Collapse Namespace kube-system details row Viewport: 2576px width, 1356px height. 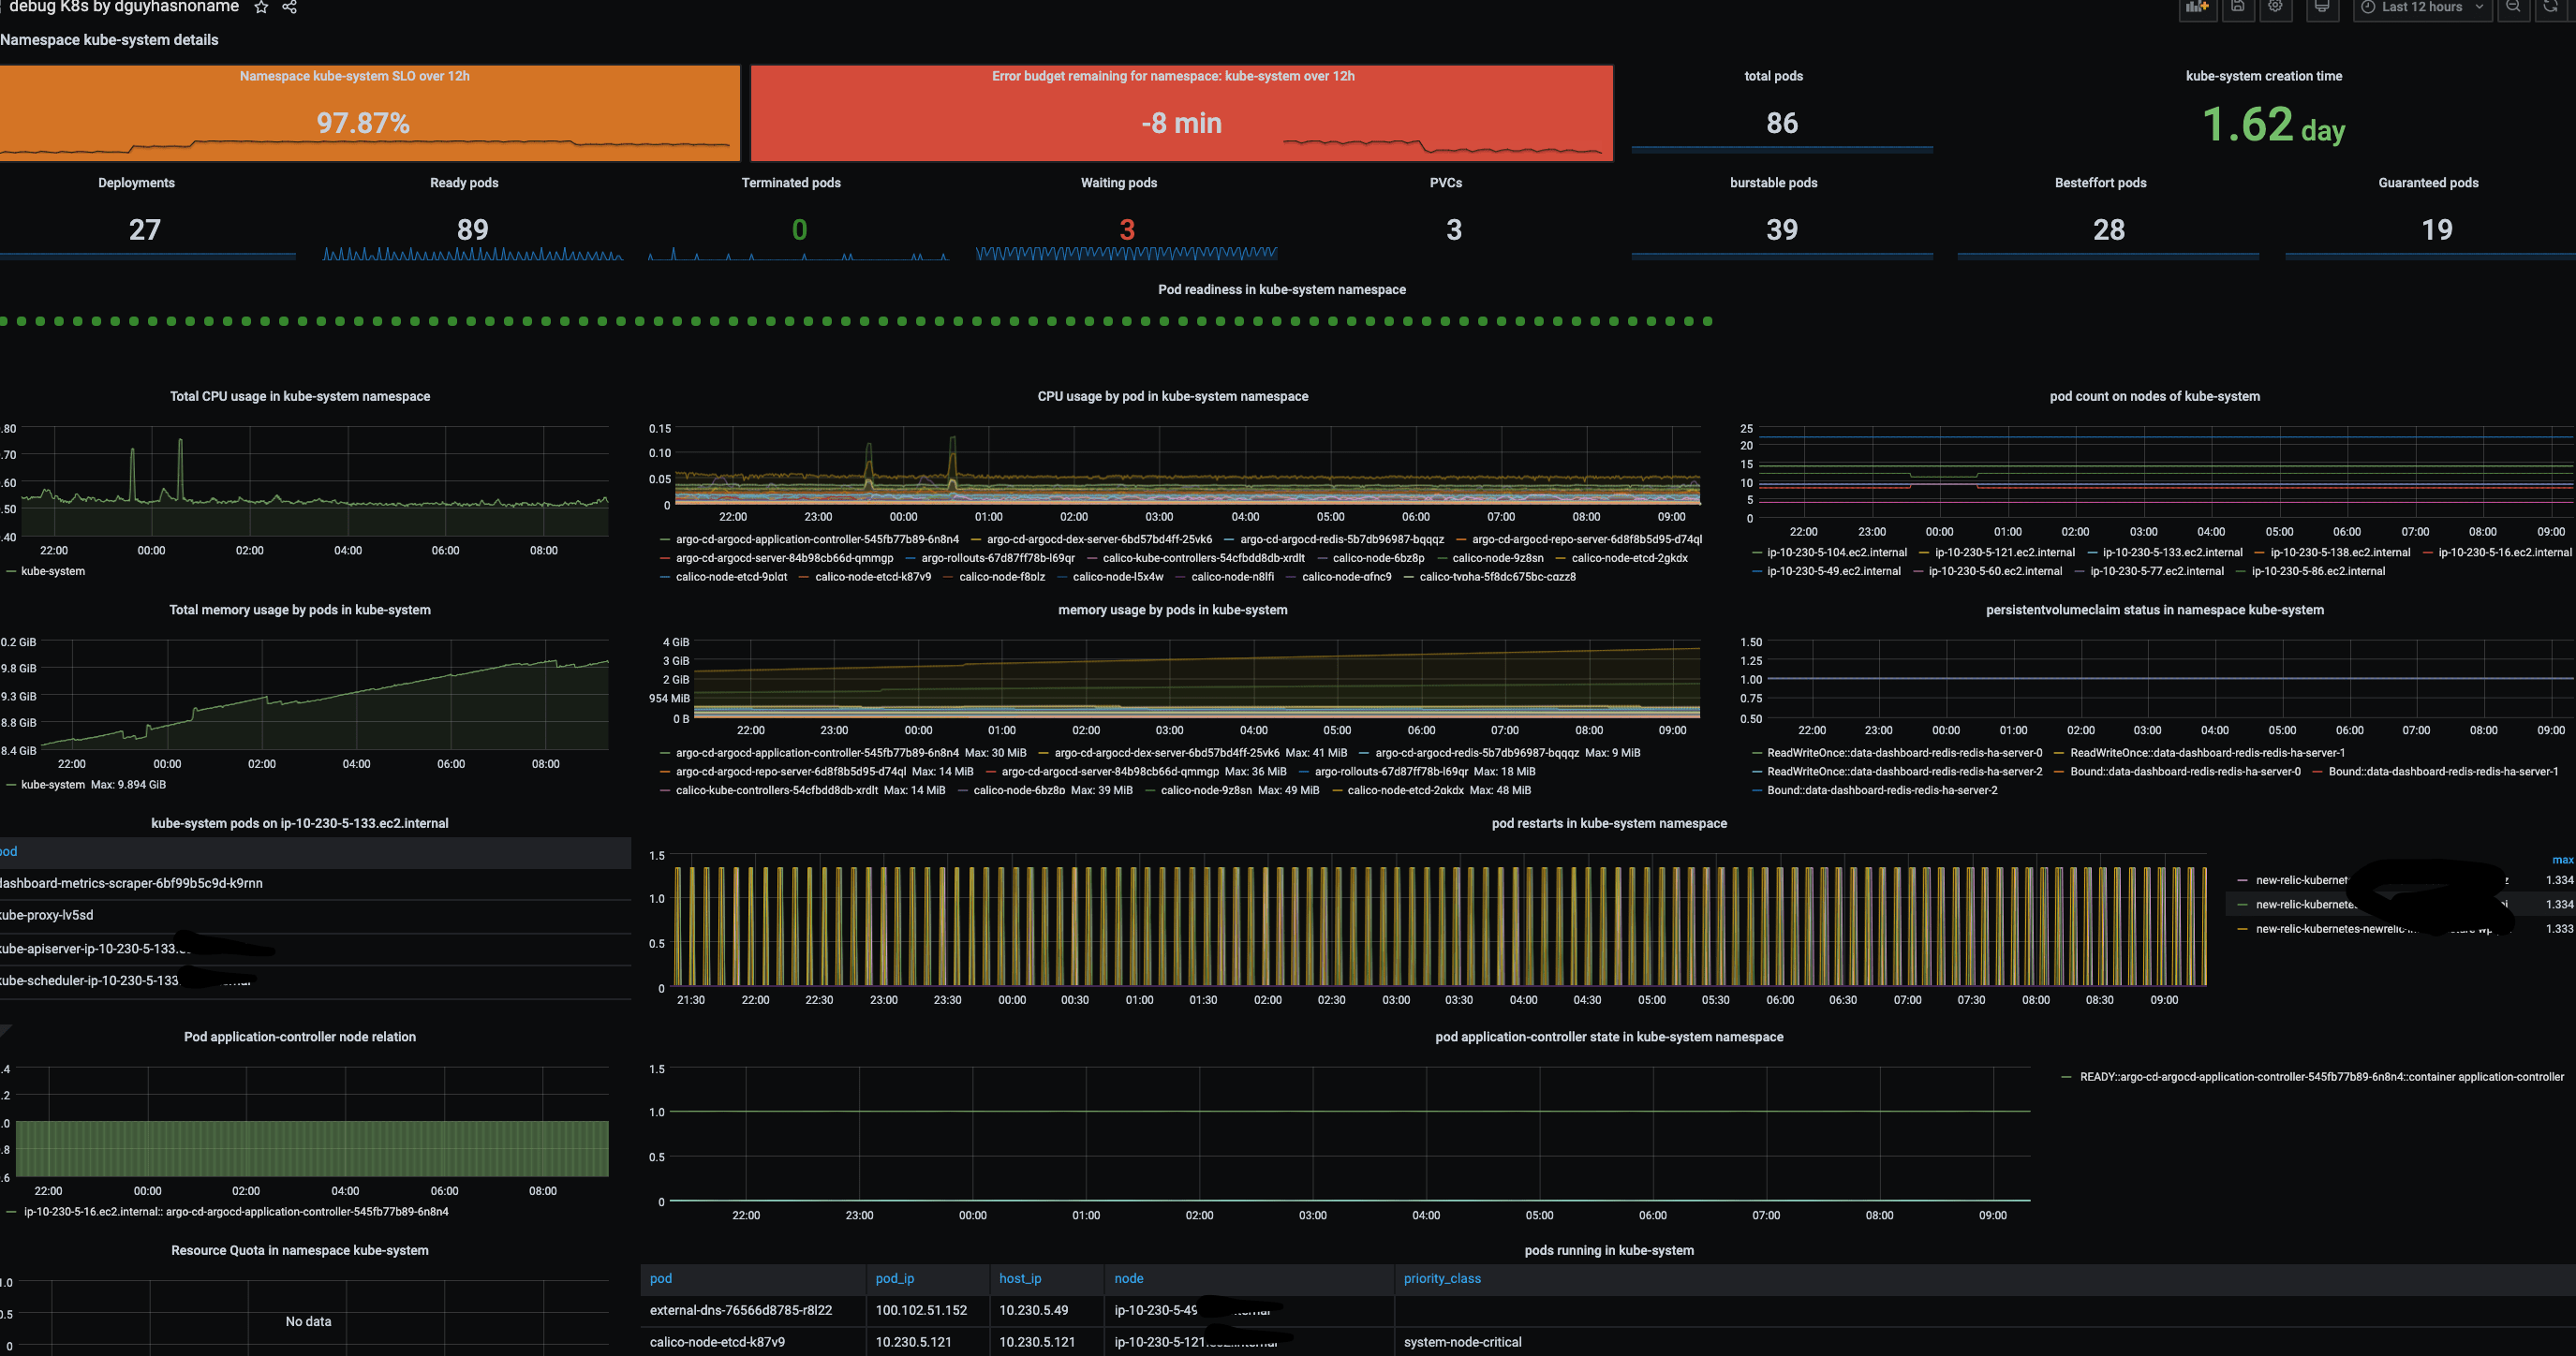click(109, 40)
